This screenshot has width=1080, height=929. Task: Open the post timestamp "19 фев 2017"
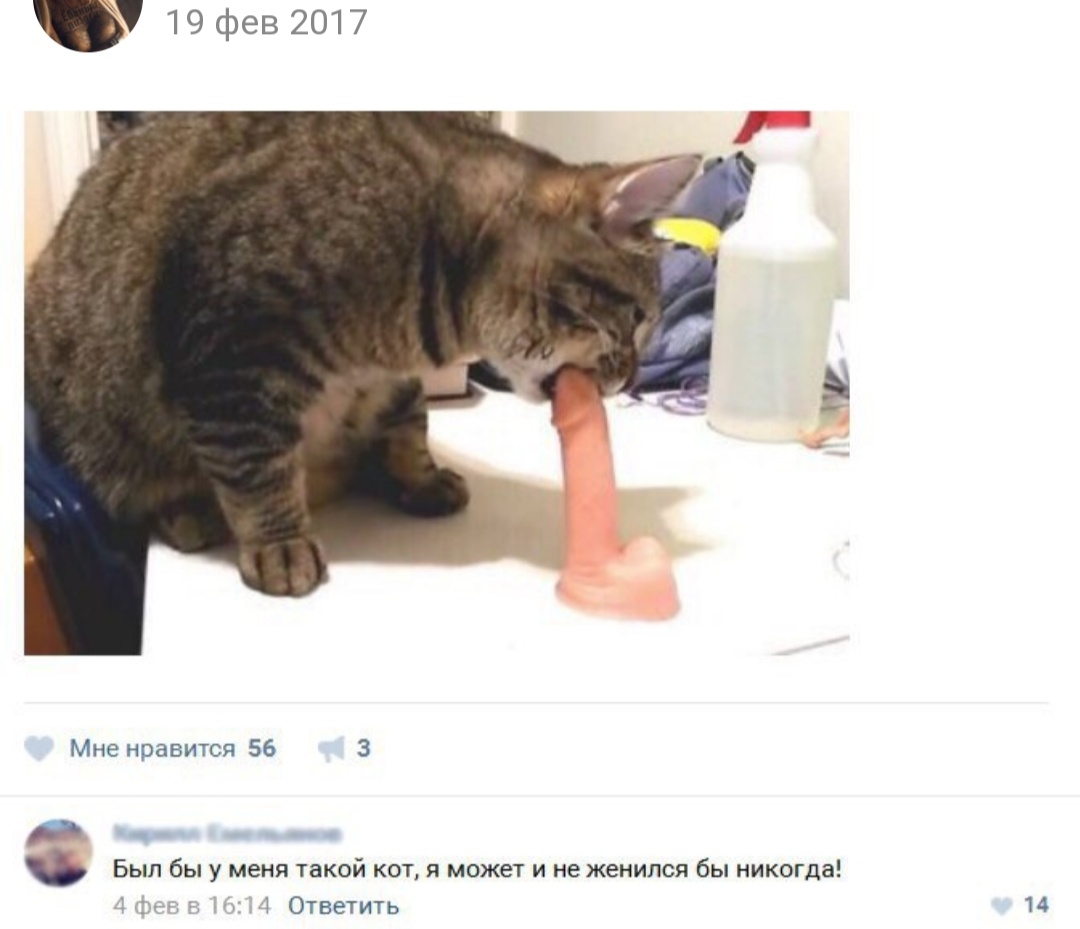click(267, 22)
